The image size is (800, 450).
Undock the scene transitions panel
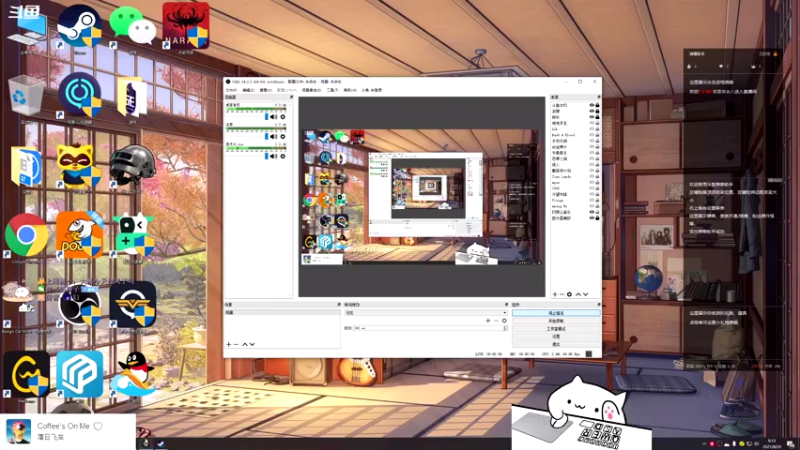506,305
